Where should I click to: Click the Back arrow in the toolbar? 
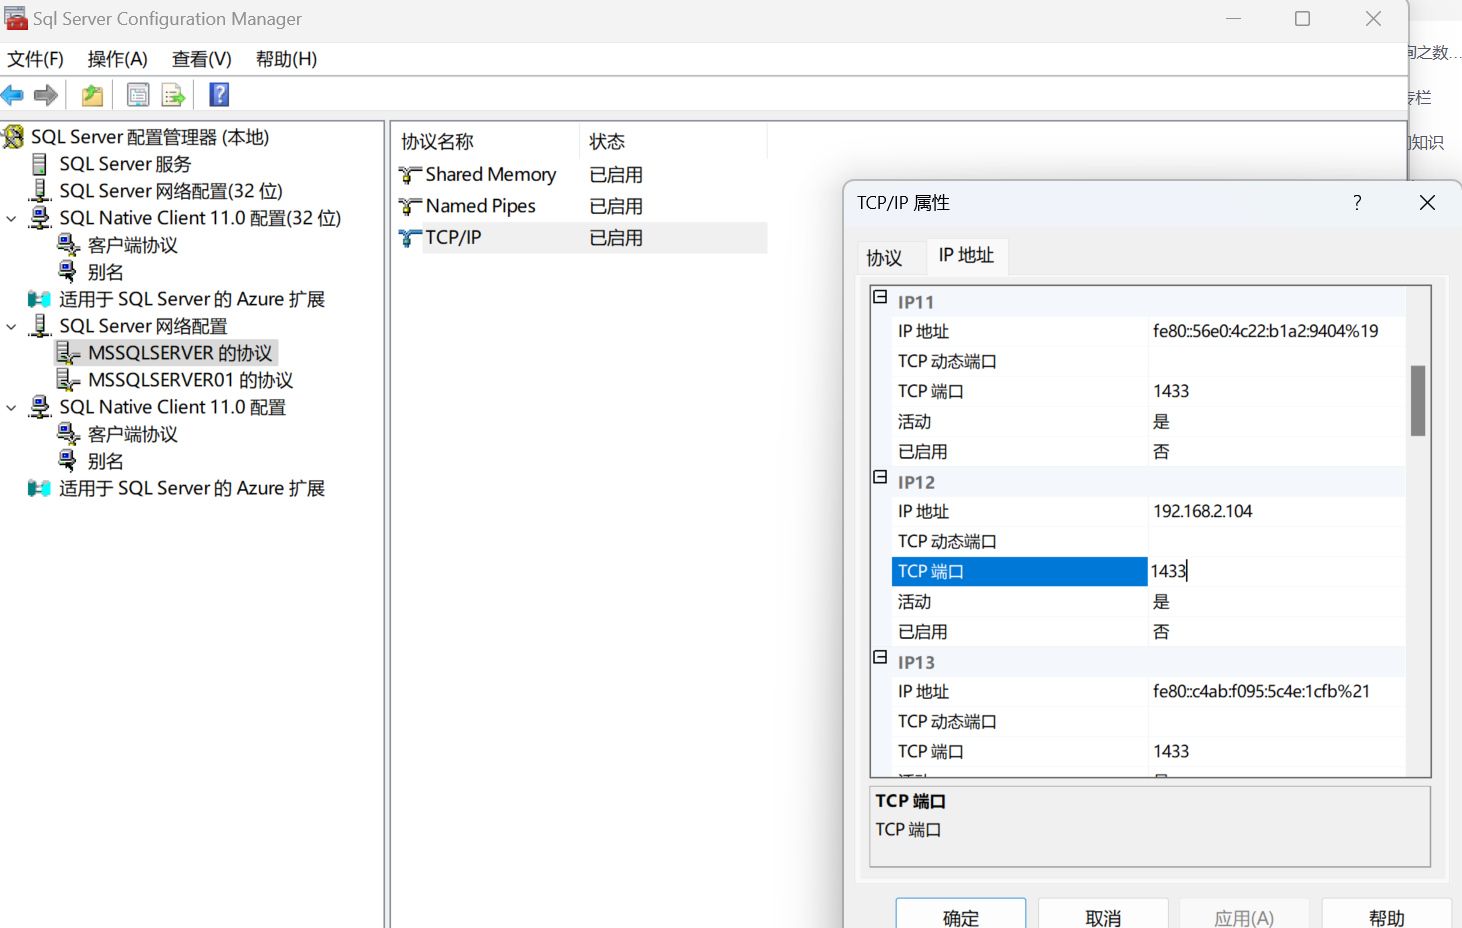pyautogui.click(x=12, y=95)
